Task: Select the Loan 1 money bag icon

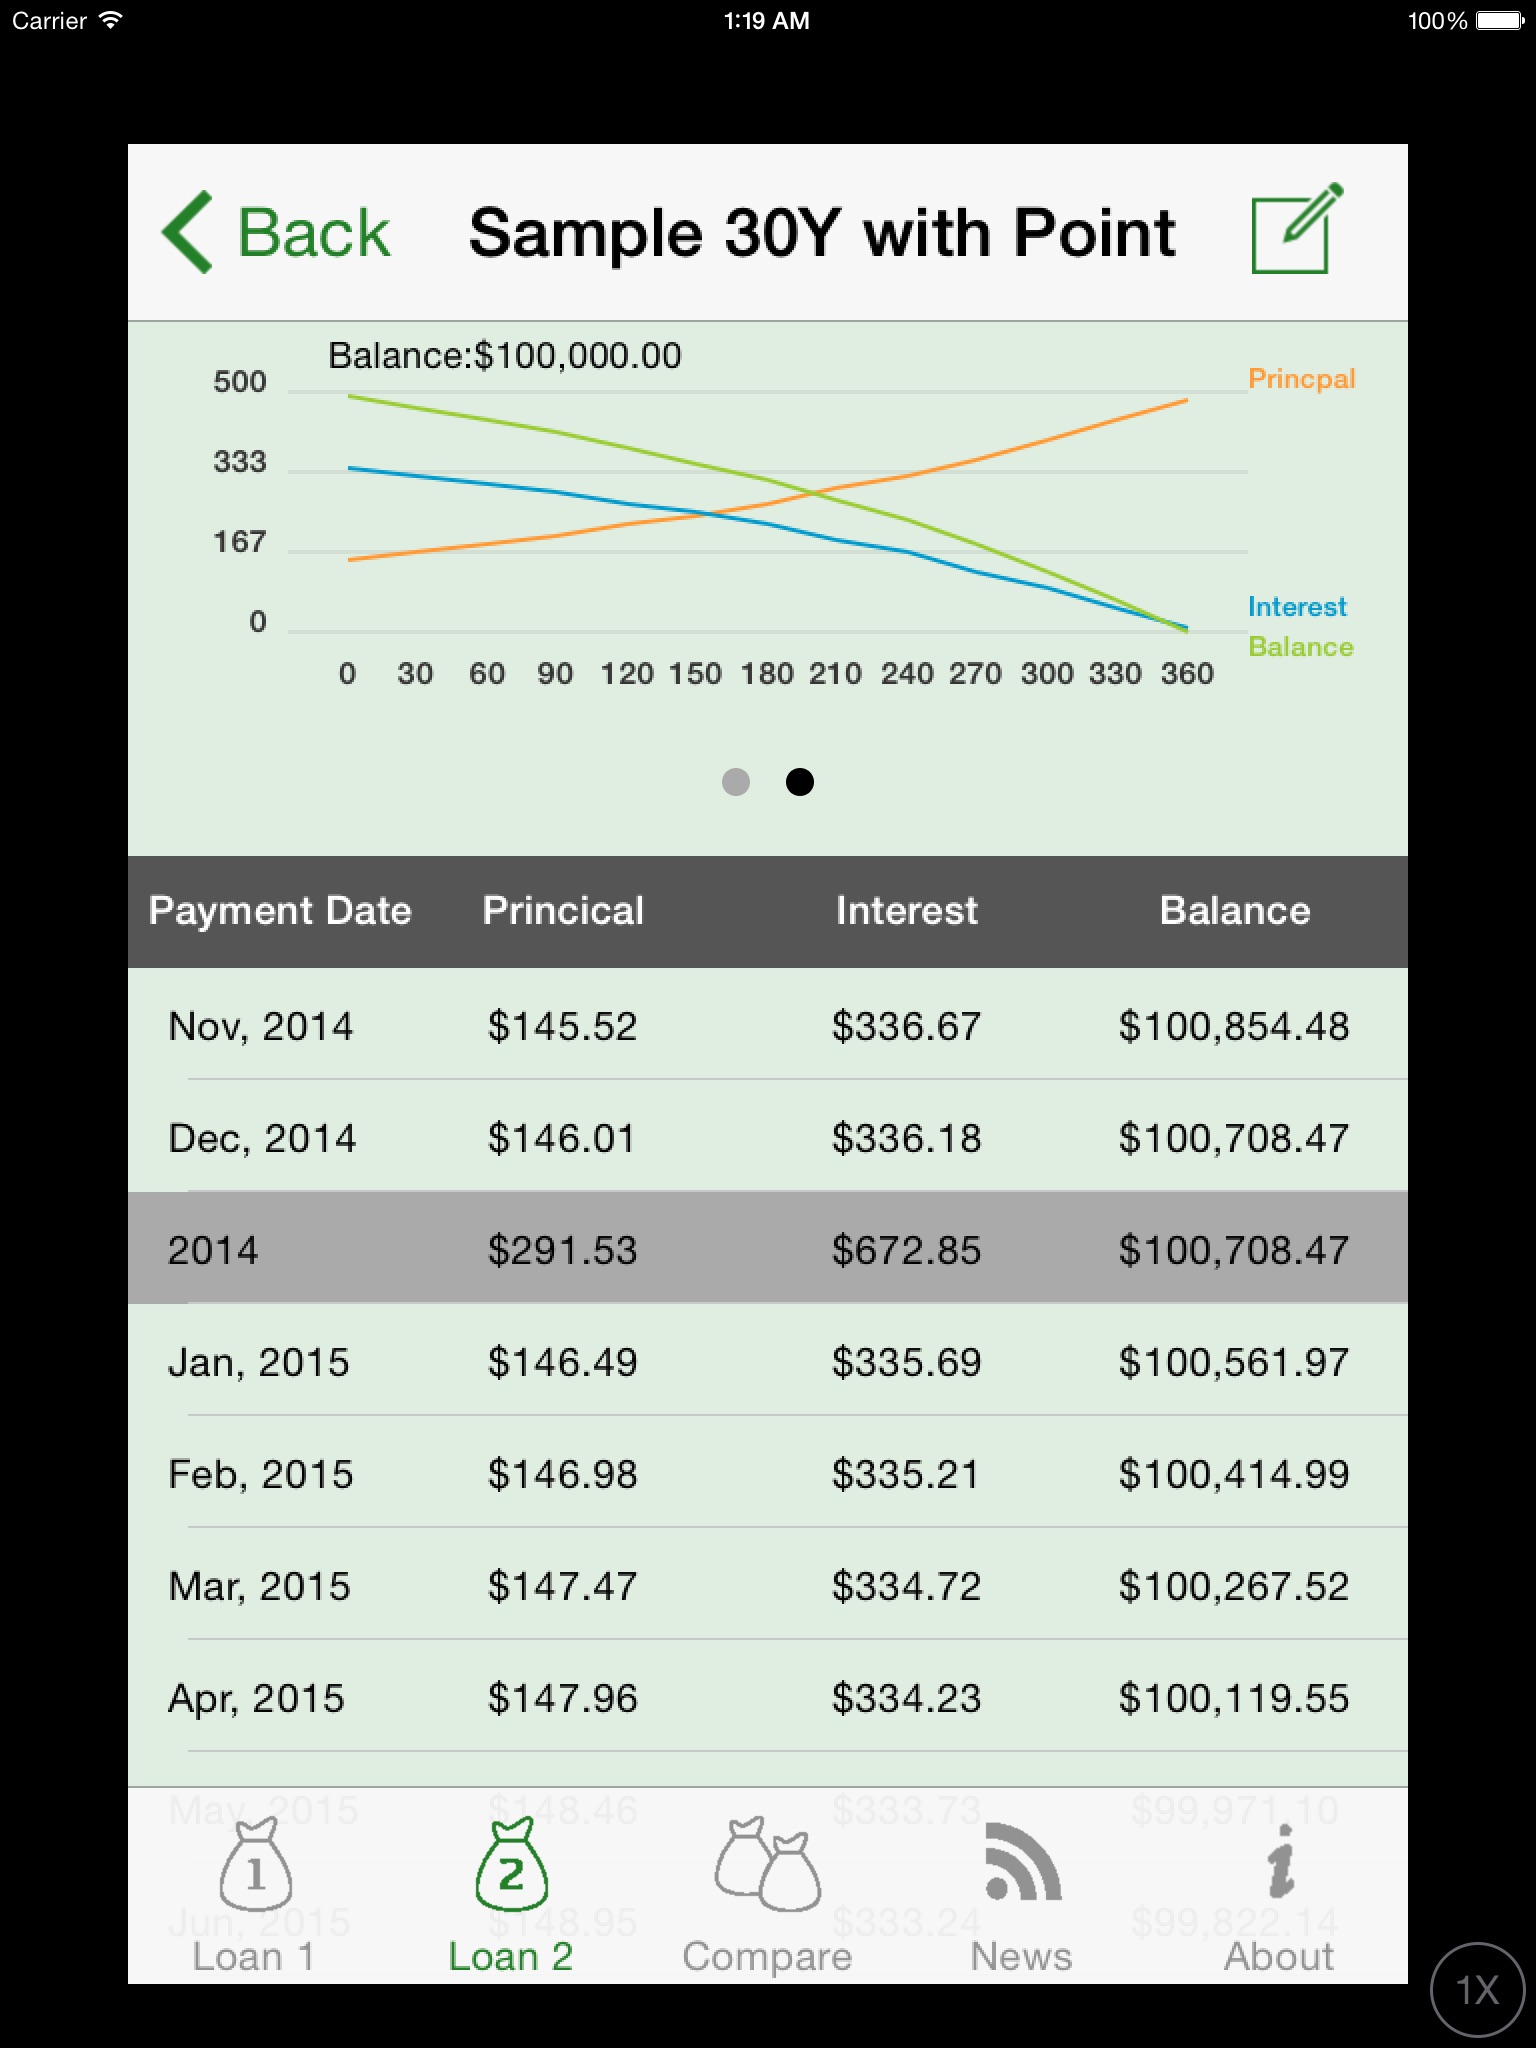Action: pyautogui.click(x=255, y=1866)
